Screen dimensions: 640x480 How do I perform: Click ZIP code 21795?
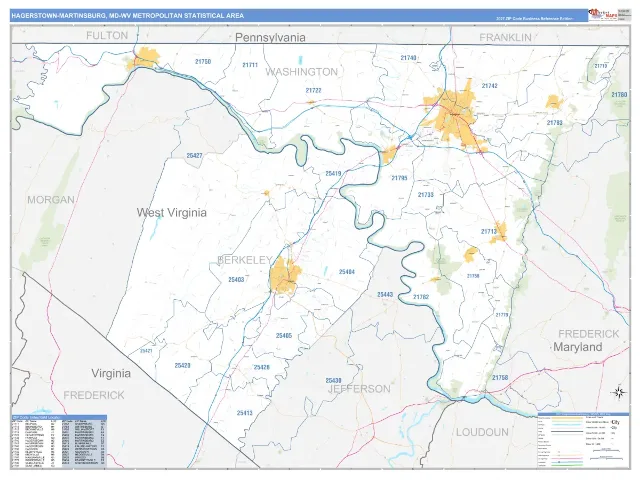pyautogui.click(x=399, y=178)
